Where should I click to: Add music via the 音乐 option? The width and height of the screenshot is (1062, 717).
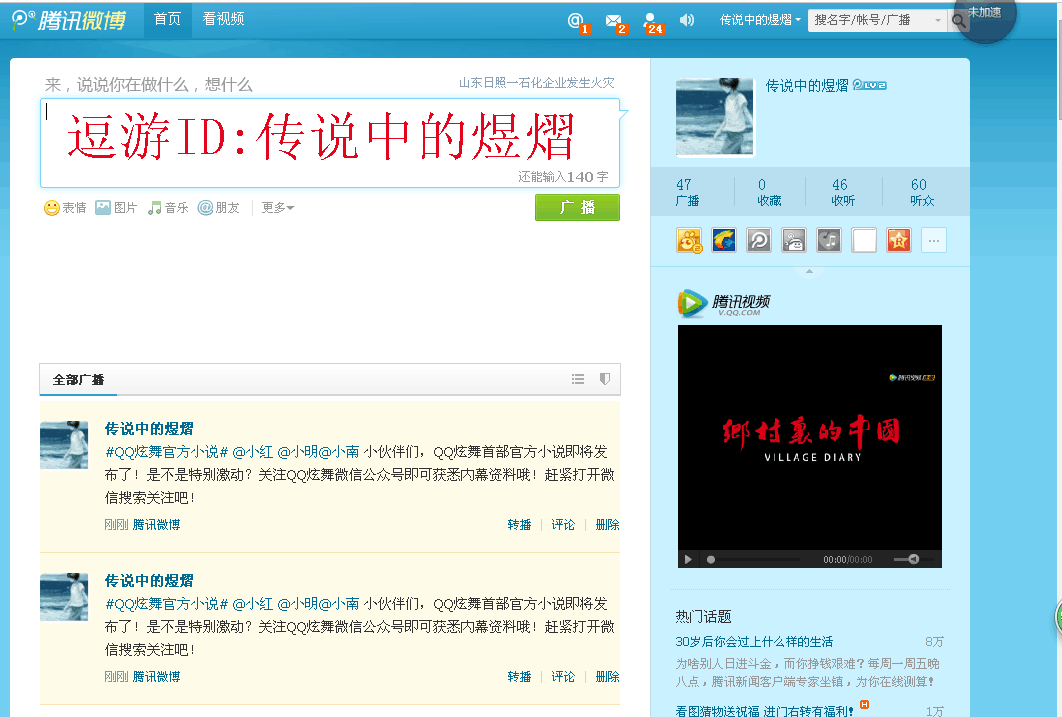click(168, 208)
